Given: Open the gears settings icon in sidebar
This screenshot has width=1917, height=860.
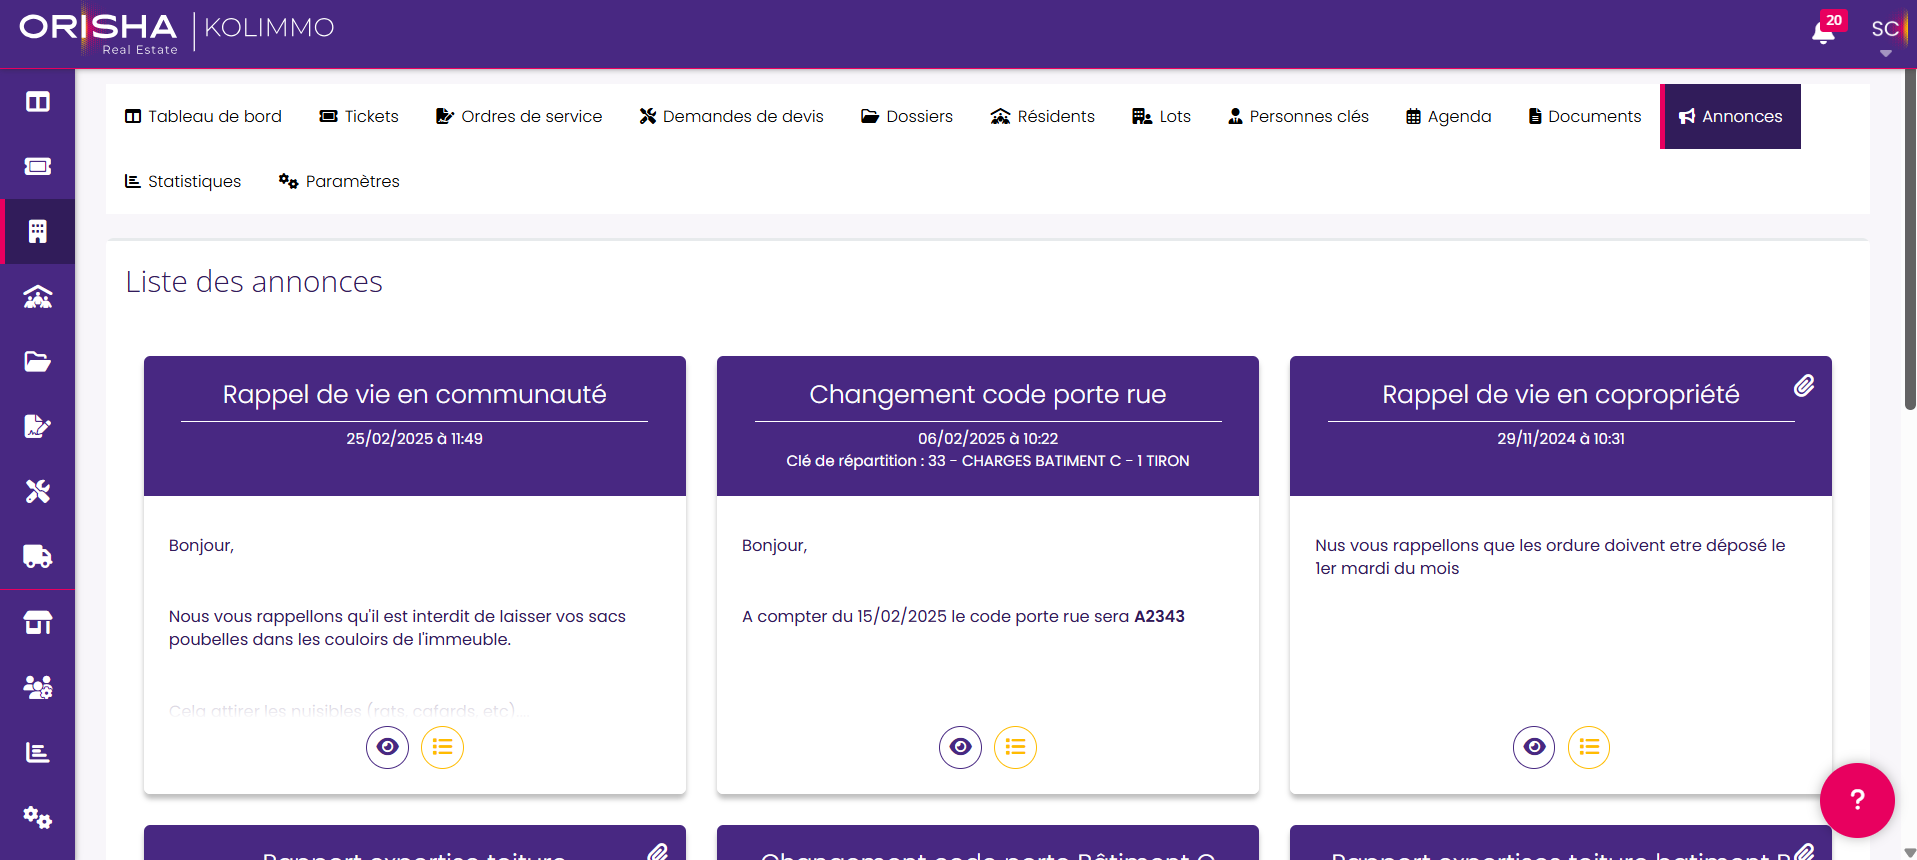Looking at the screenshot, I should tap(38, 818).
